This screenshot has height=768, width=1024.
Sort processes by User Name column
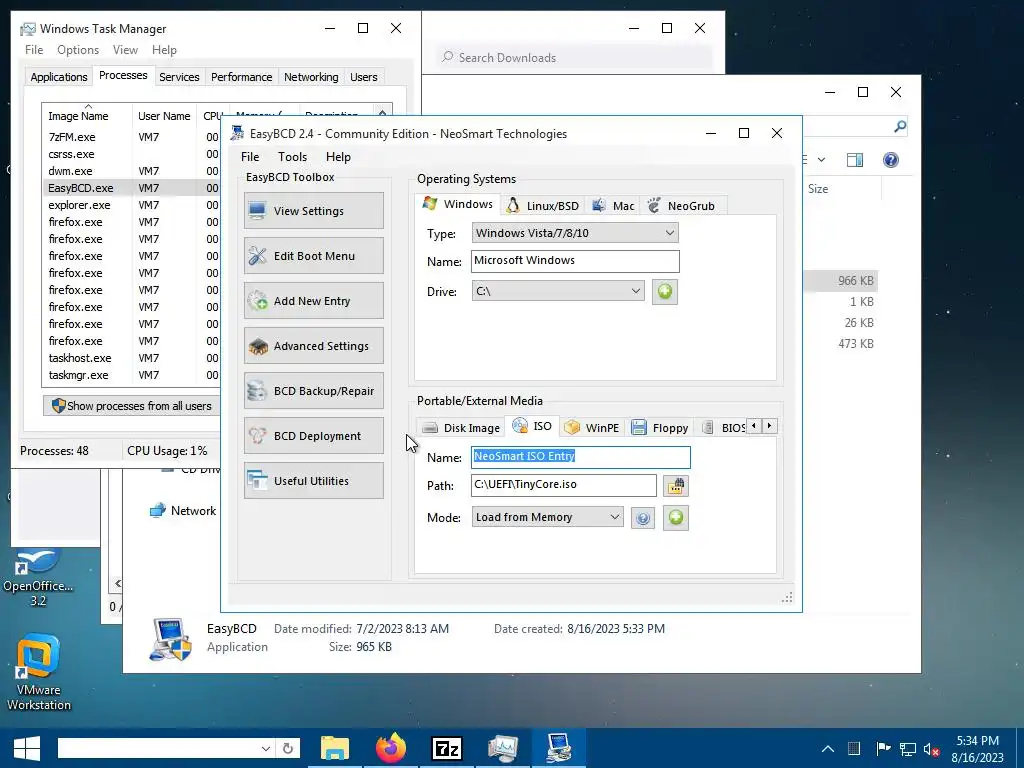point(164,116)
